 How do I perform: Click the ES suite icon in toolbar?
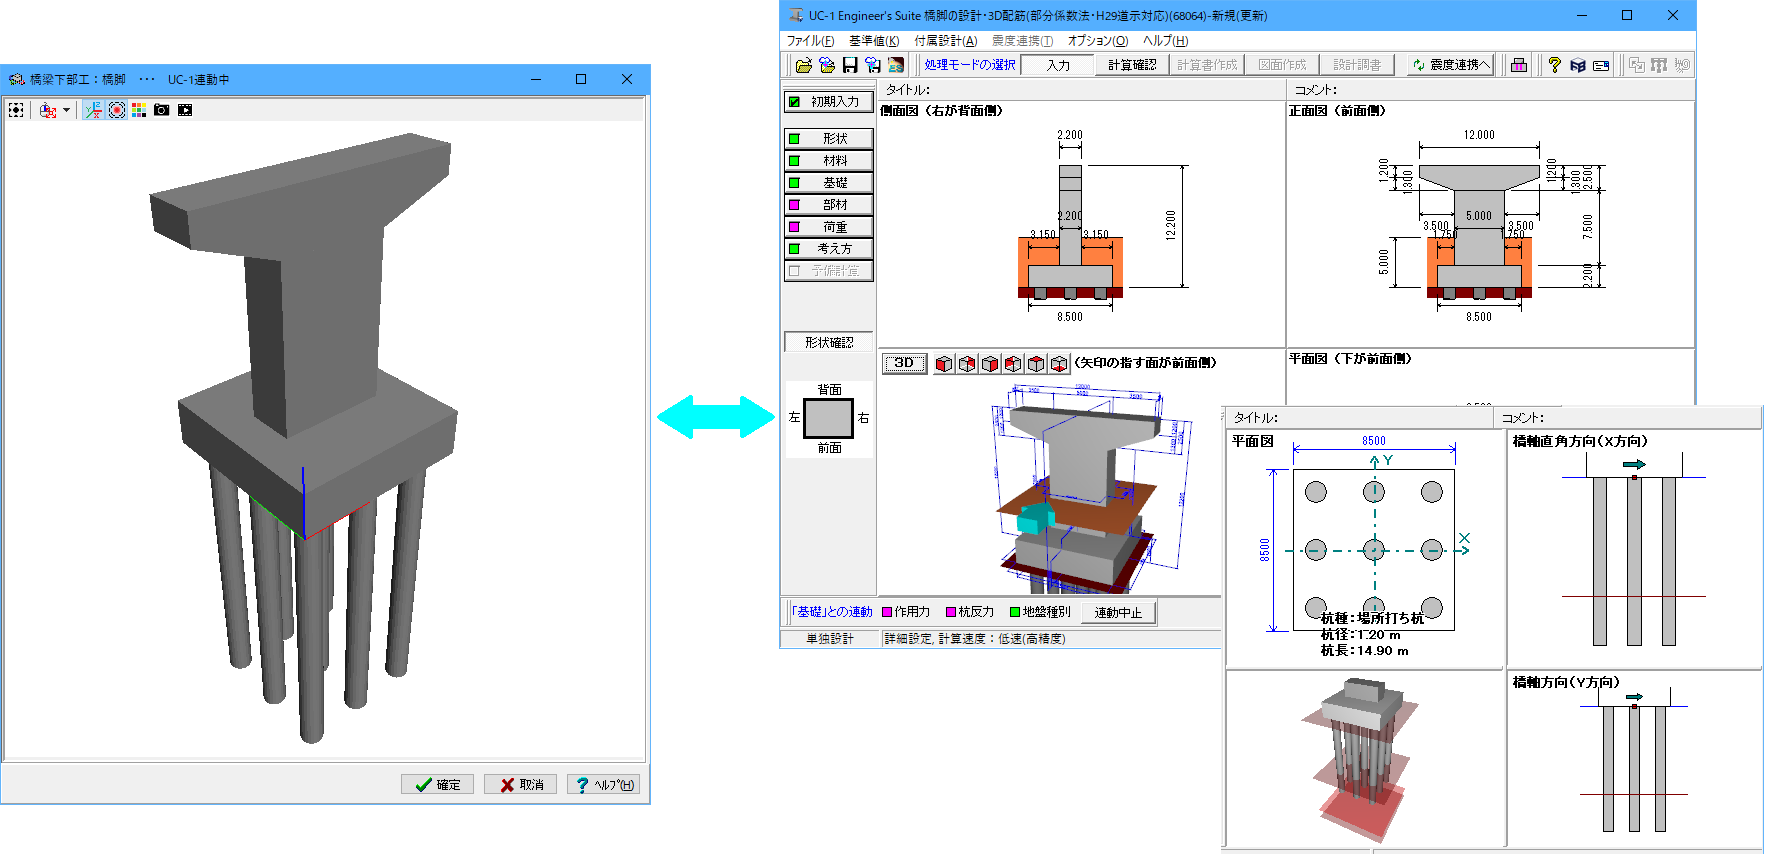click(x=896, y=65)
